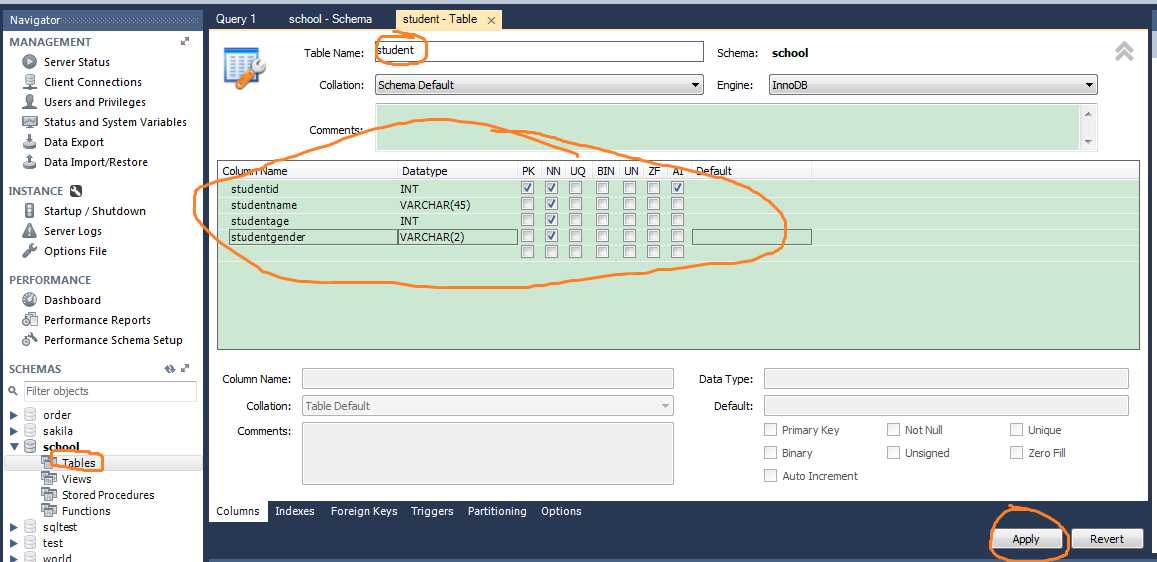Click the Client Connections icon
This screenshot has width=1157, height=562.
tap(30, 82)
